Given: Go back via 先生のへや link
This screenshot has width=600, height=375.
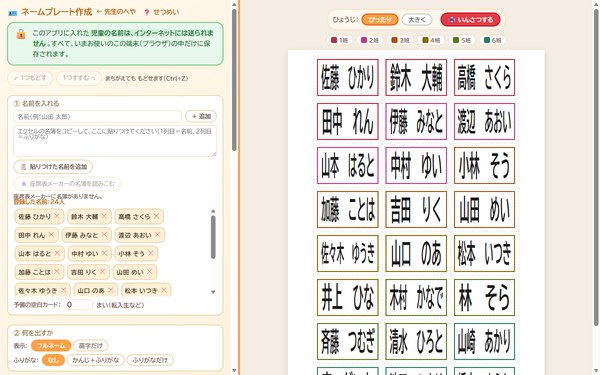Looking at the screenshot, I should tap(116, 12).
